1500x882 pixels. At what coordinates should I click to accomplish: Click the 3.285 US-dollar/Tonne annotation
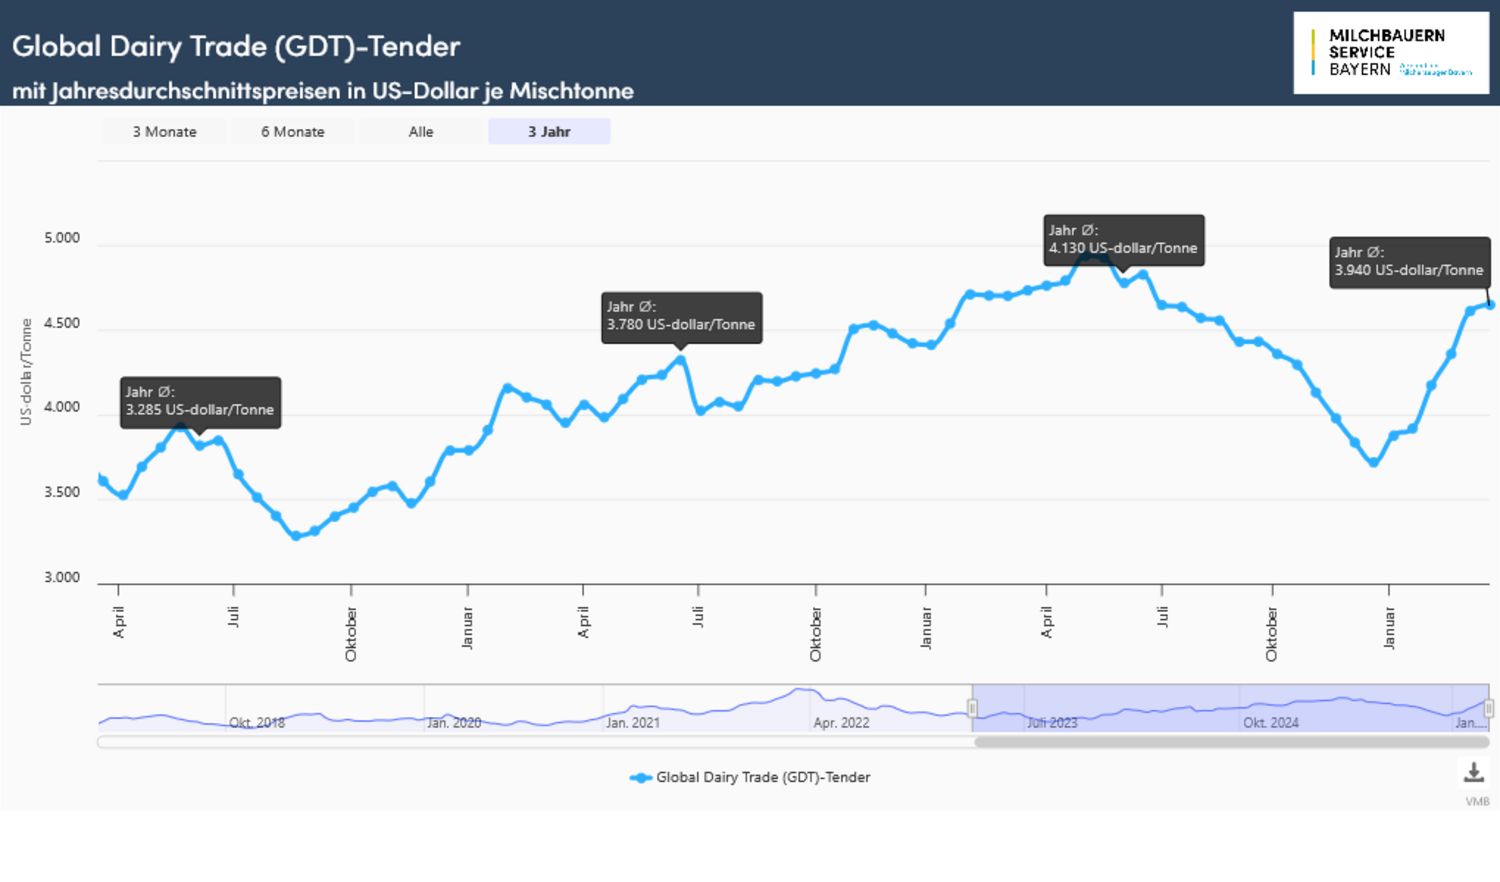pos(200,401)
